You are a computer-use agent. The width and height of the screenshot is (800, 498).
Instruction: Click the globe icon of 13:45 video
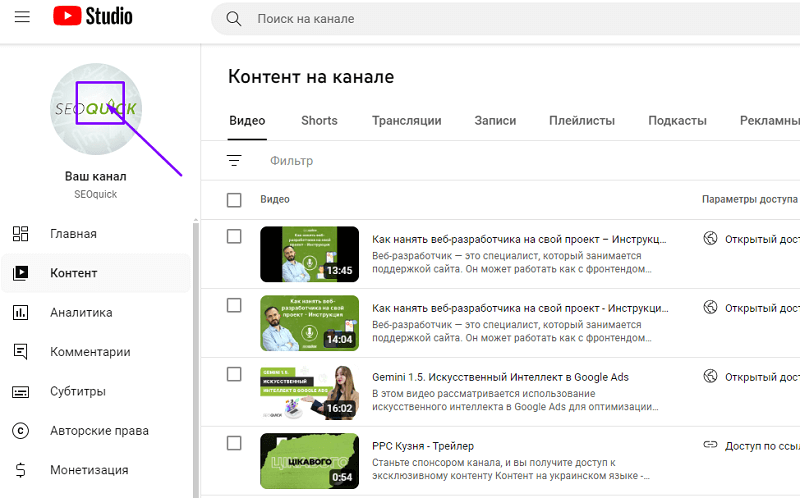click(x=710, y=238)
